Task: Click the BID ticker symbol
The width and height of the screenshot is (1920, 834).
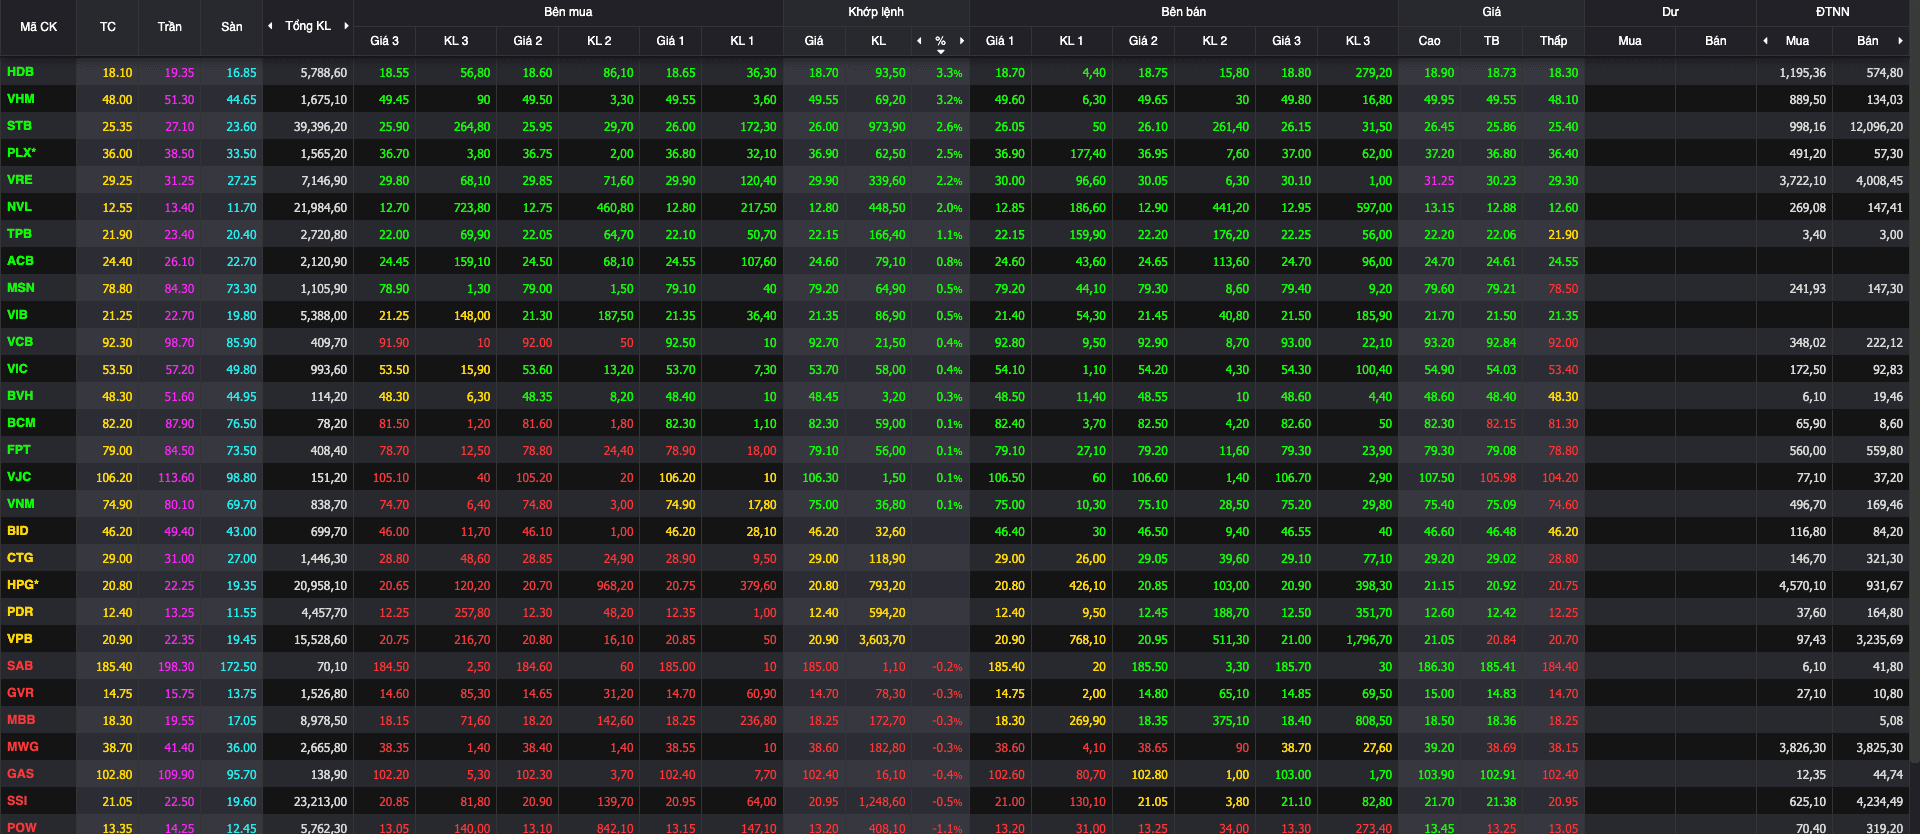Action: tap(17, 531)
